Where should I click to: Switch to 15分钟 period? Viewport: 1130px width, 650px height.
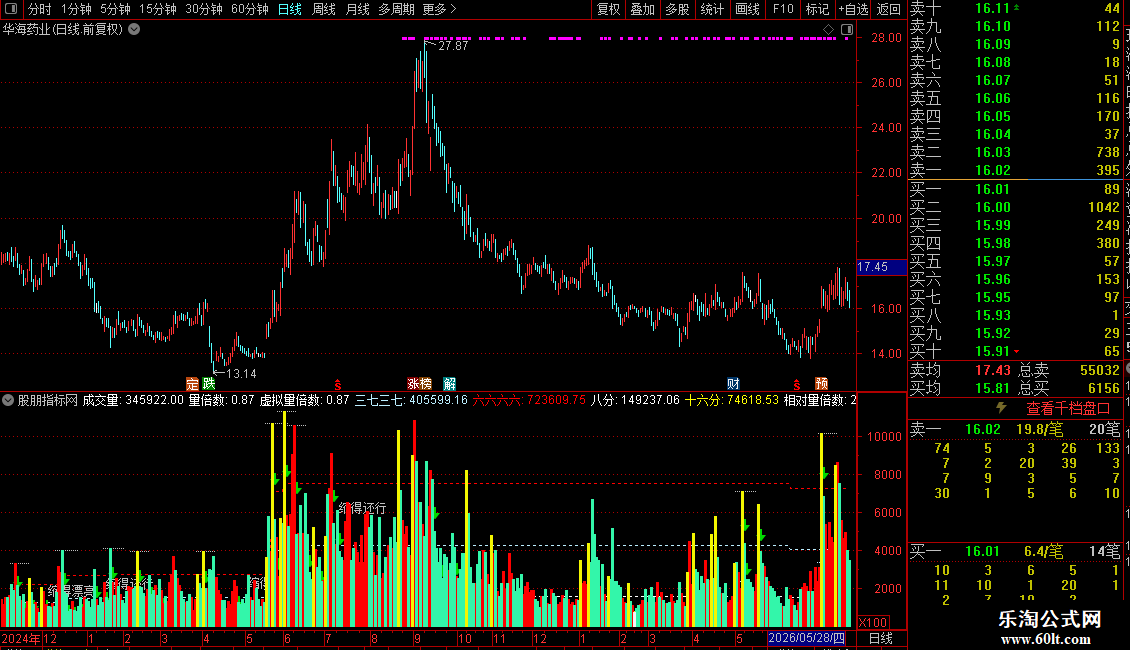[x=158, y=9]
